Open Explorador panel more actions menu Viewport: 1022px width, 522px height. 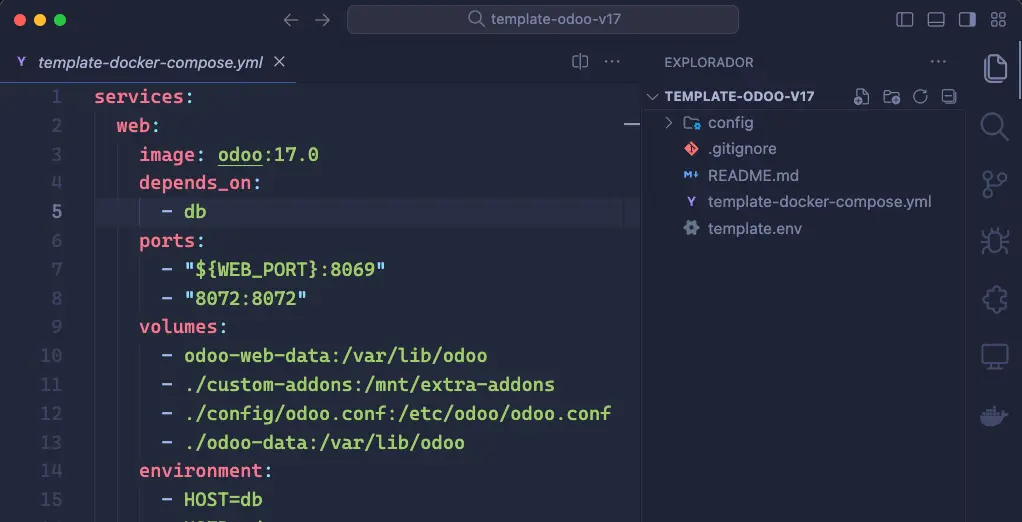(938, 62)
